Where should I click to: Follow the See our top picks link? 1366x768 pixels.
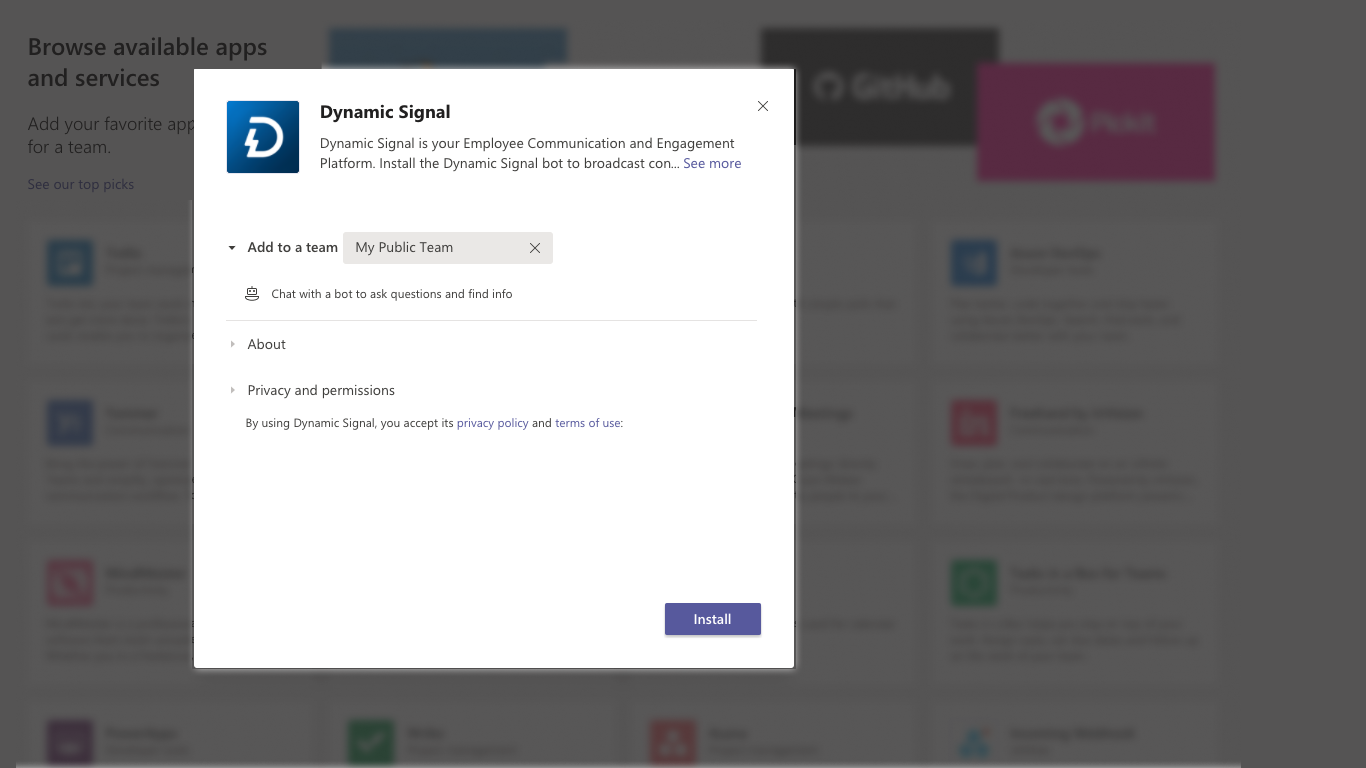pyautogui.click(x=81, y=184)
